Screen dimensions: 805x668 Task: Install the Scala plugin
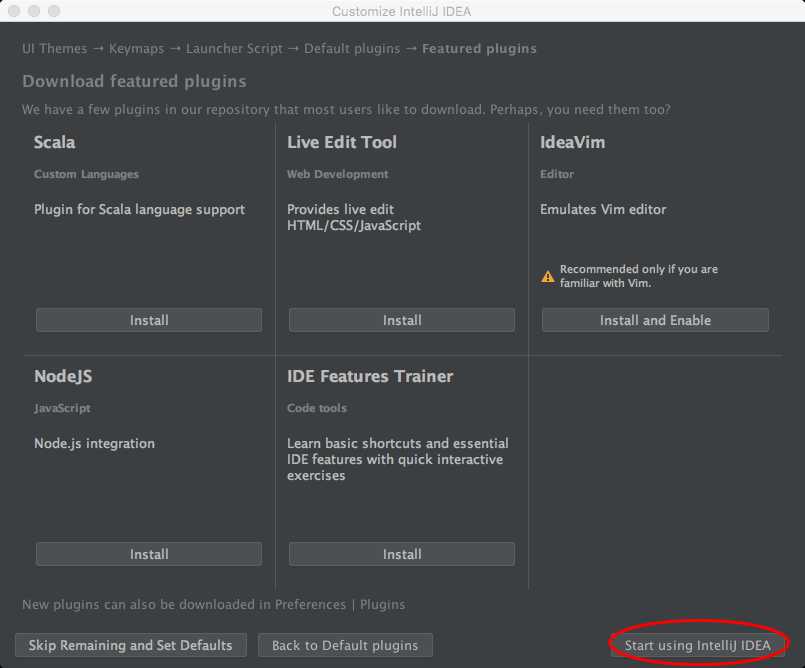(149, 320)
